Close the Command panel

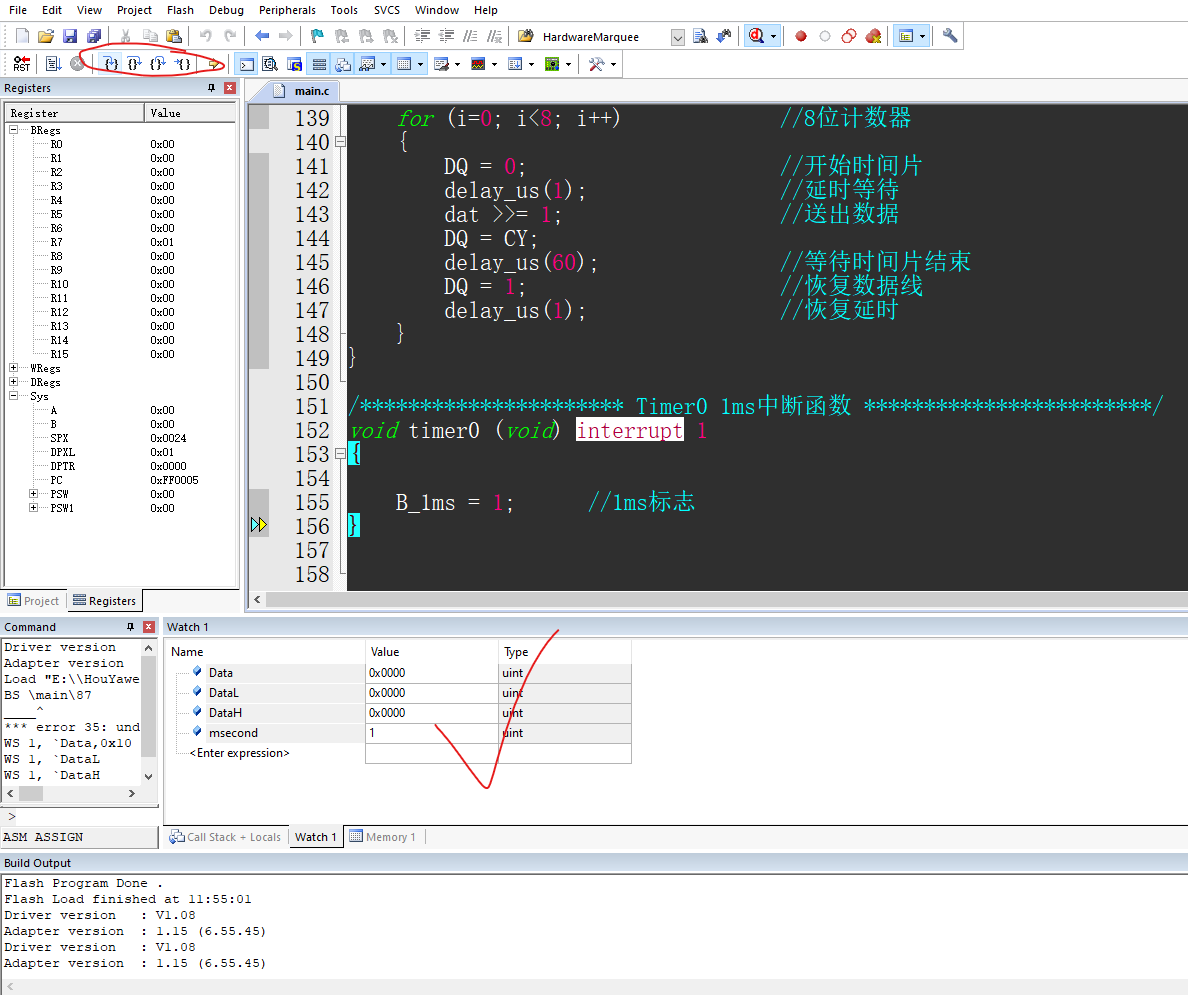(x=148, y=627)
